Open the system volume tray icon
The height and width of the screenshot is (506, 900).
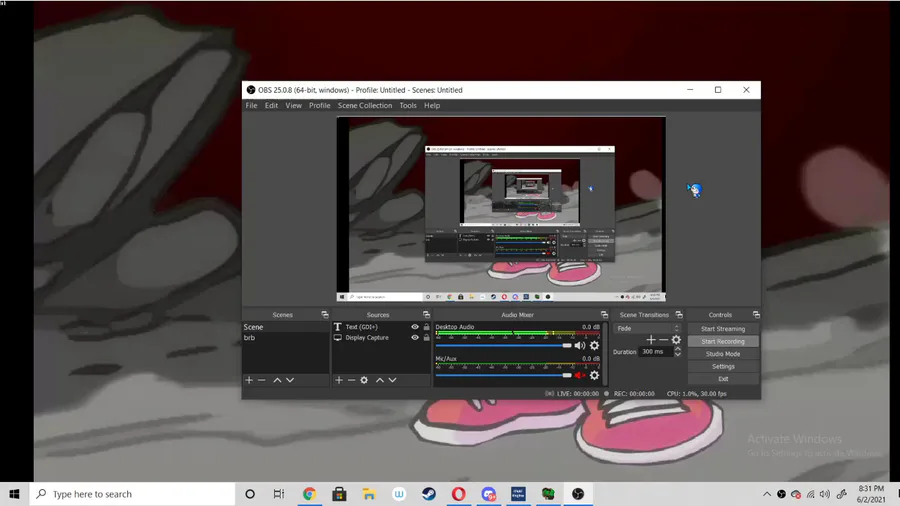(825, 494)
